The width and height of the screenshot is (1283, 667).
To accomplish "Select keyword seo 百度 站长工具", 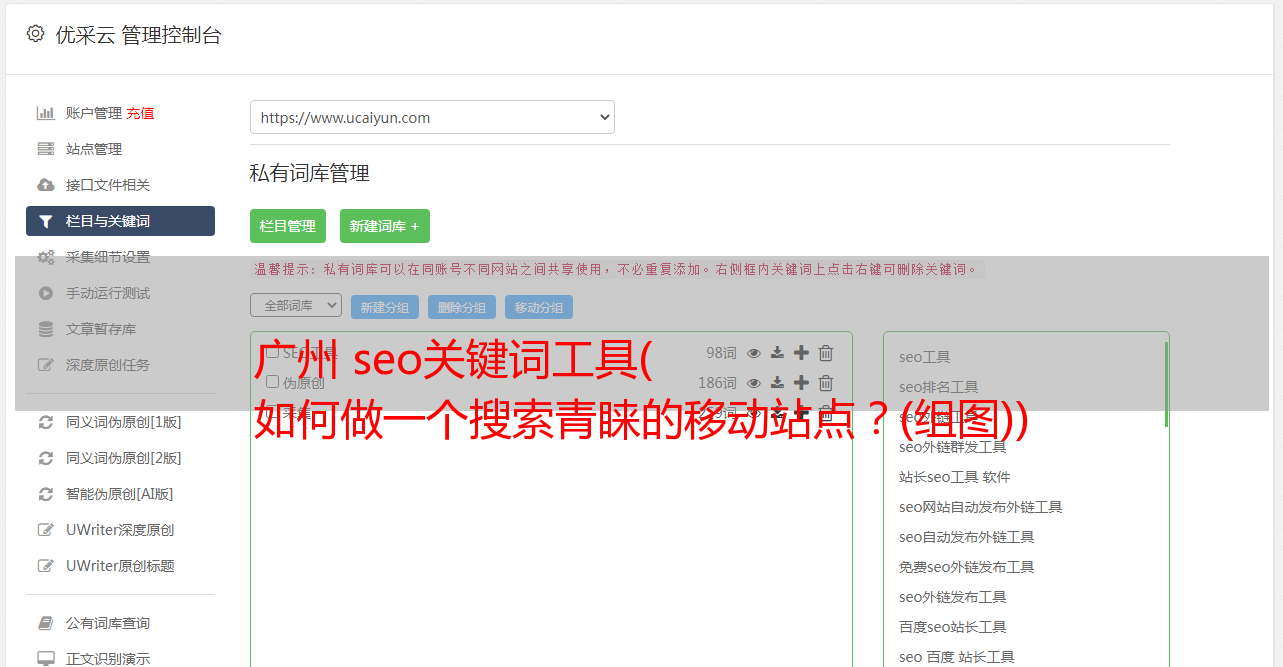I will (957, 657).
